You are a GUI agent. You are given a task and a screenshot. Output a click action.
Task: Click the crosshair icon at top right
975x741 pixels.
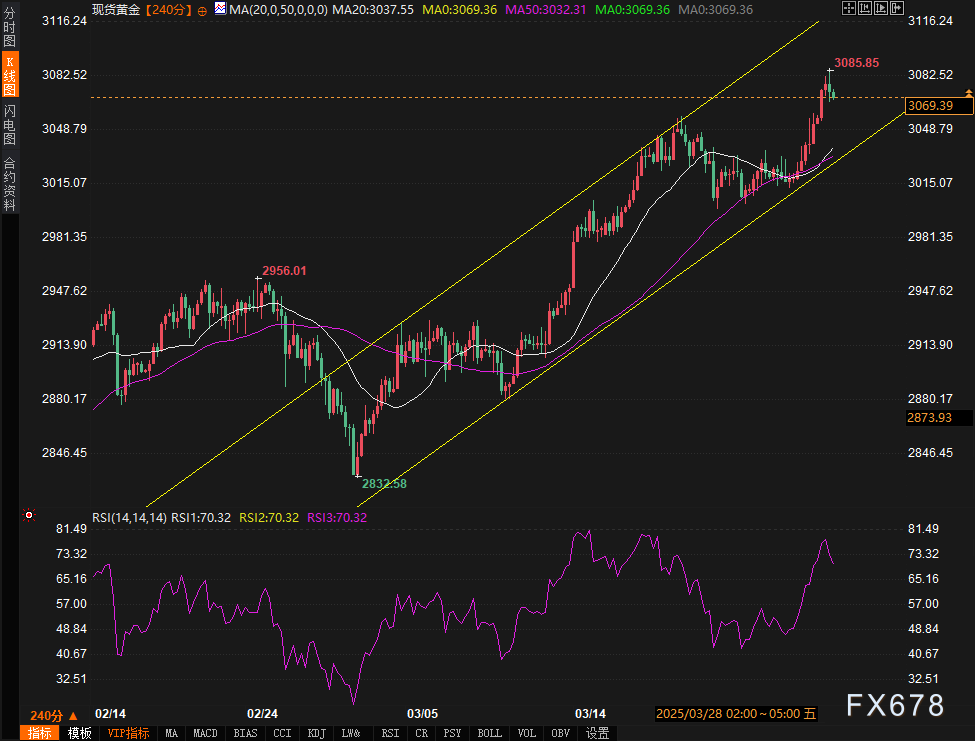(x=849, y=9)
